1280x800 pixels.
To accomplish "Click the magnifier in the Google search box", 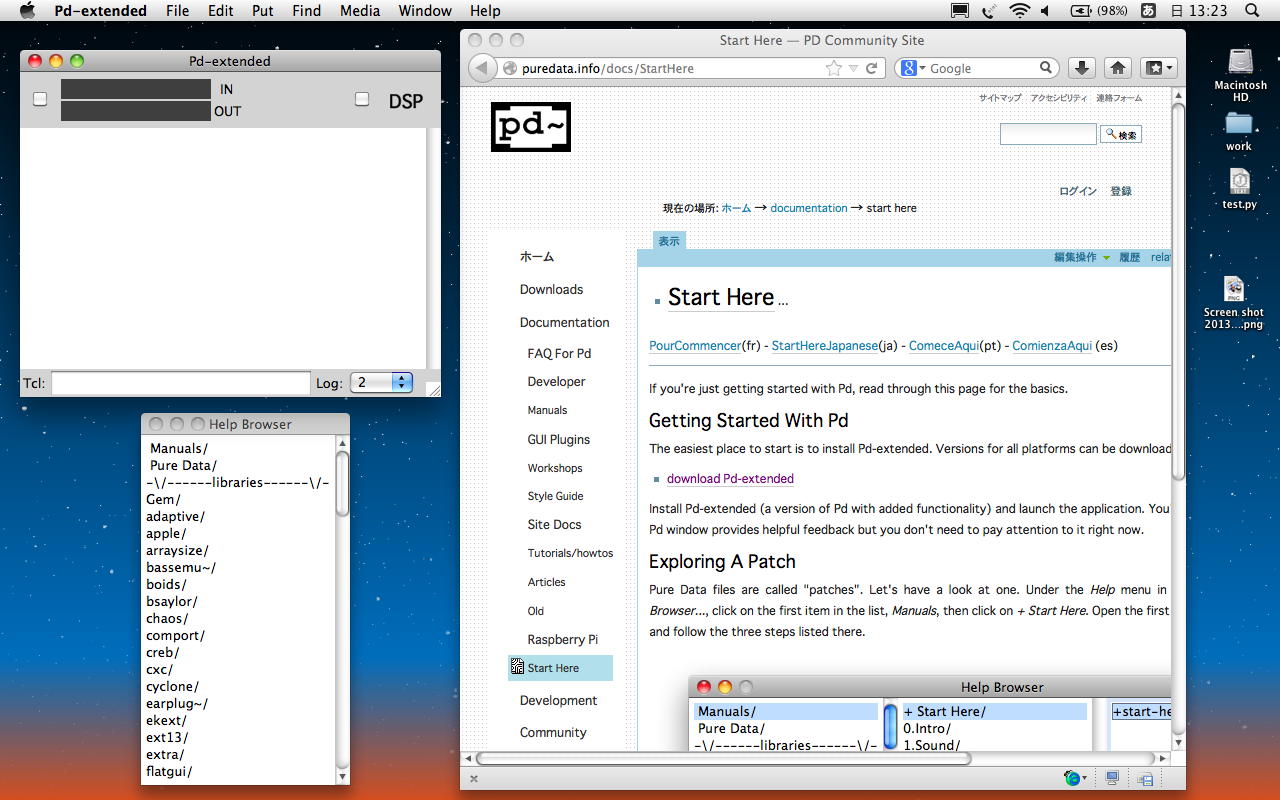I will 1046,68.
